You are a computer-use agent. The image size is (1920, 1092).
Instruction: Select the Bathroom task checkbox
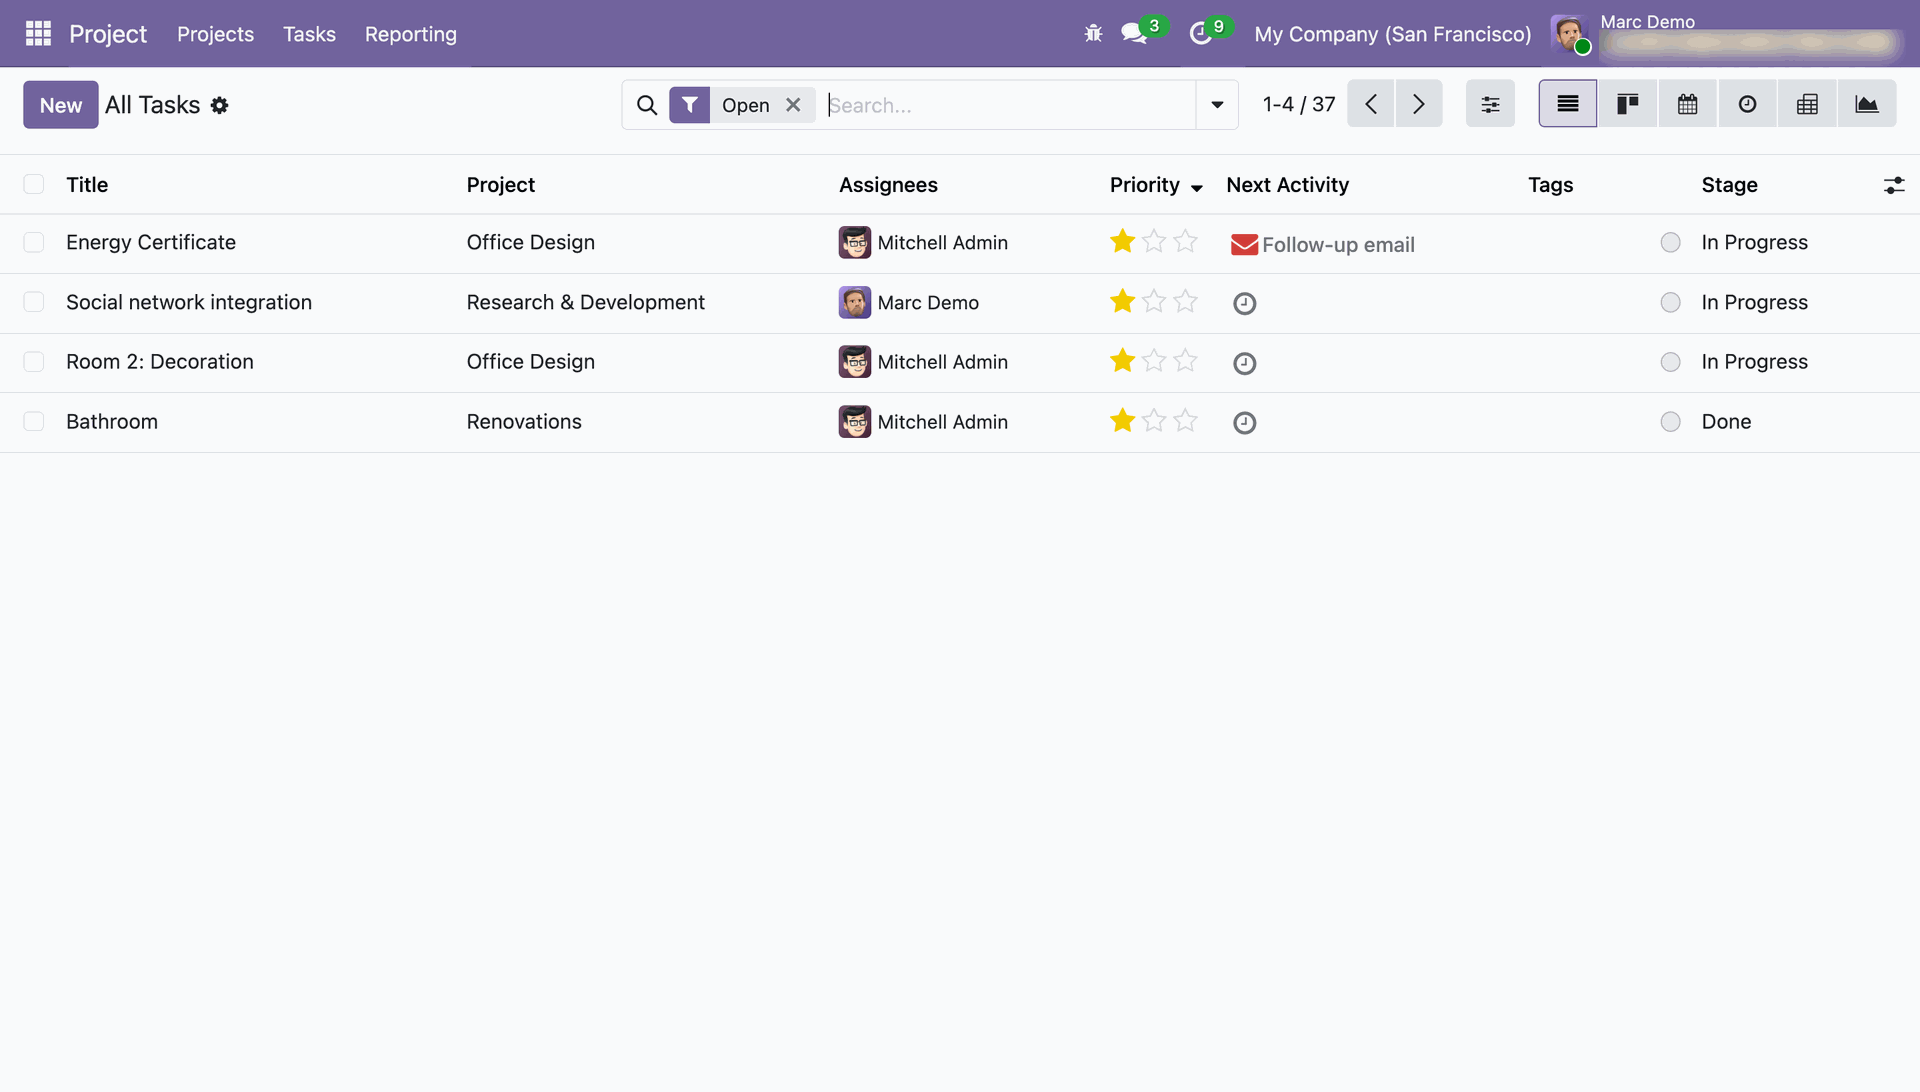tap(34, 422)
